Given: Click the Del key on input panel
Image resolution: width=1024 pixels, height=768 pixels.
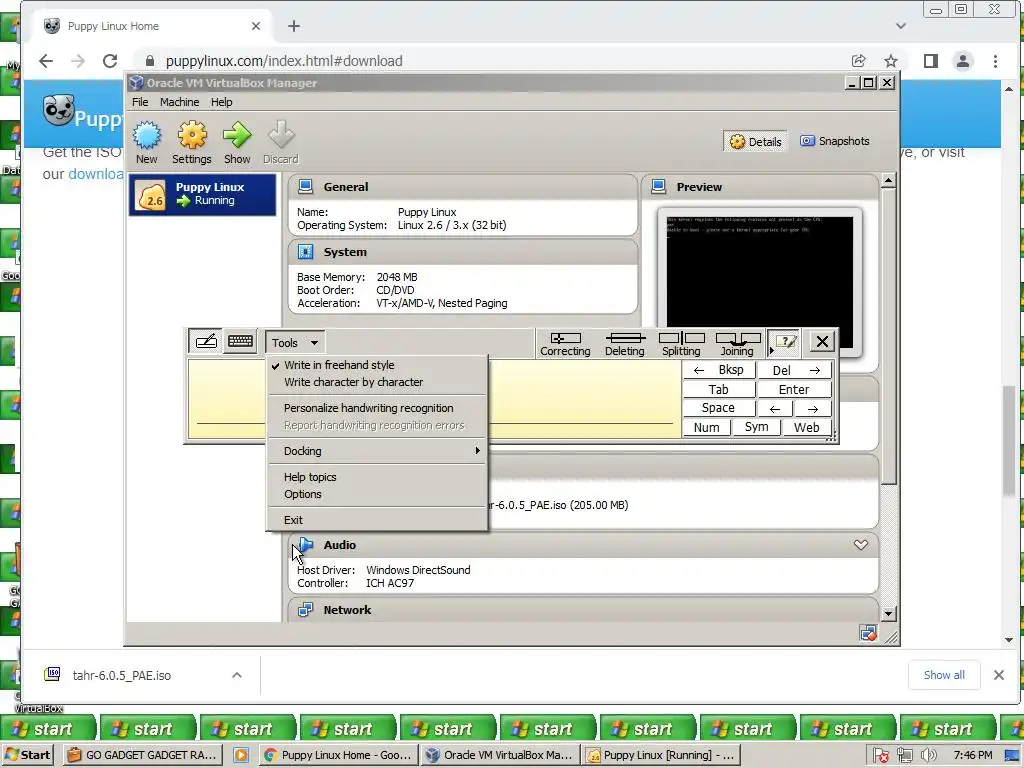Looking at the screenshot, I should [x=795, y=370].
